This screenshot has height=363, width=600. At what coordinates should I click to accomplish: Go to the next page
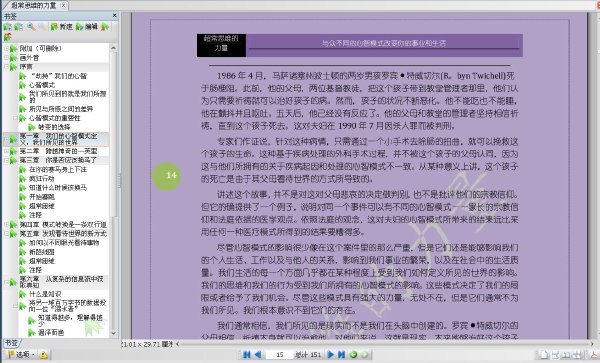click(331, 355)
